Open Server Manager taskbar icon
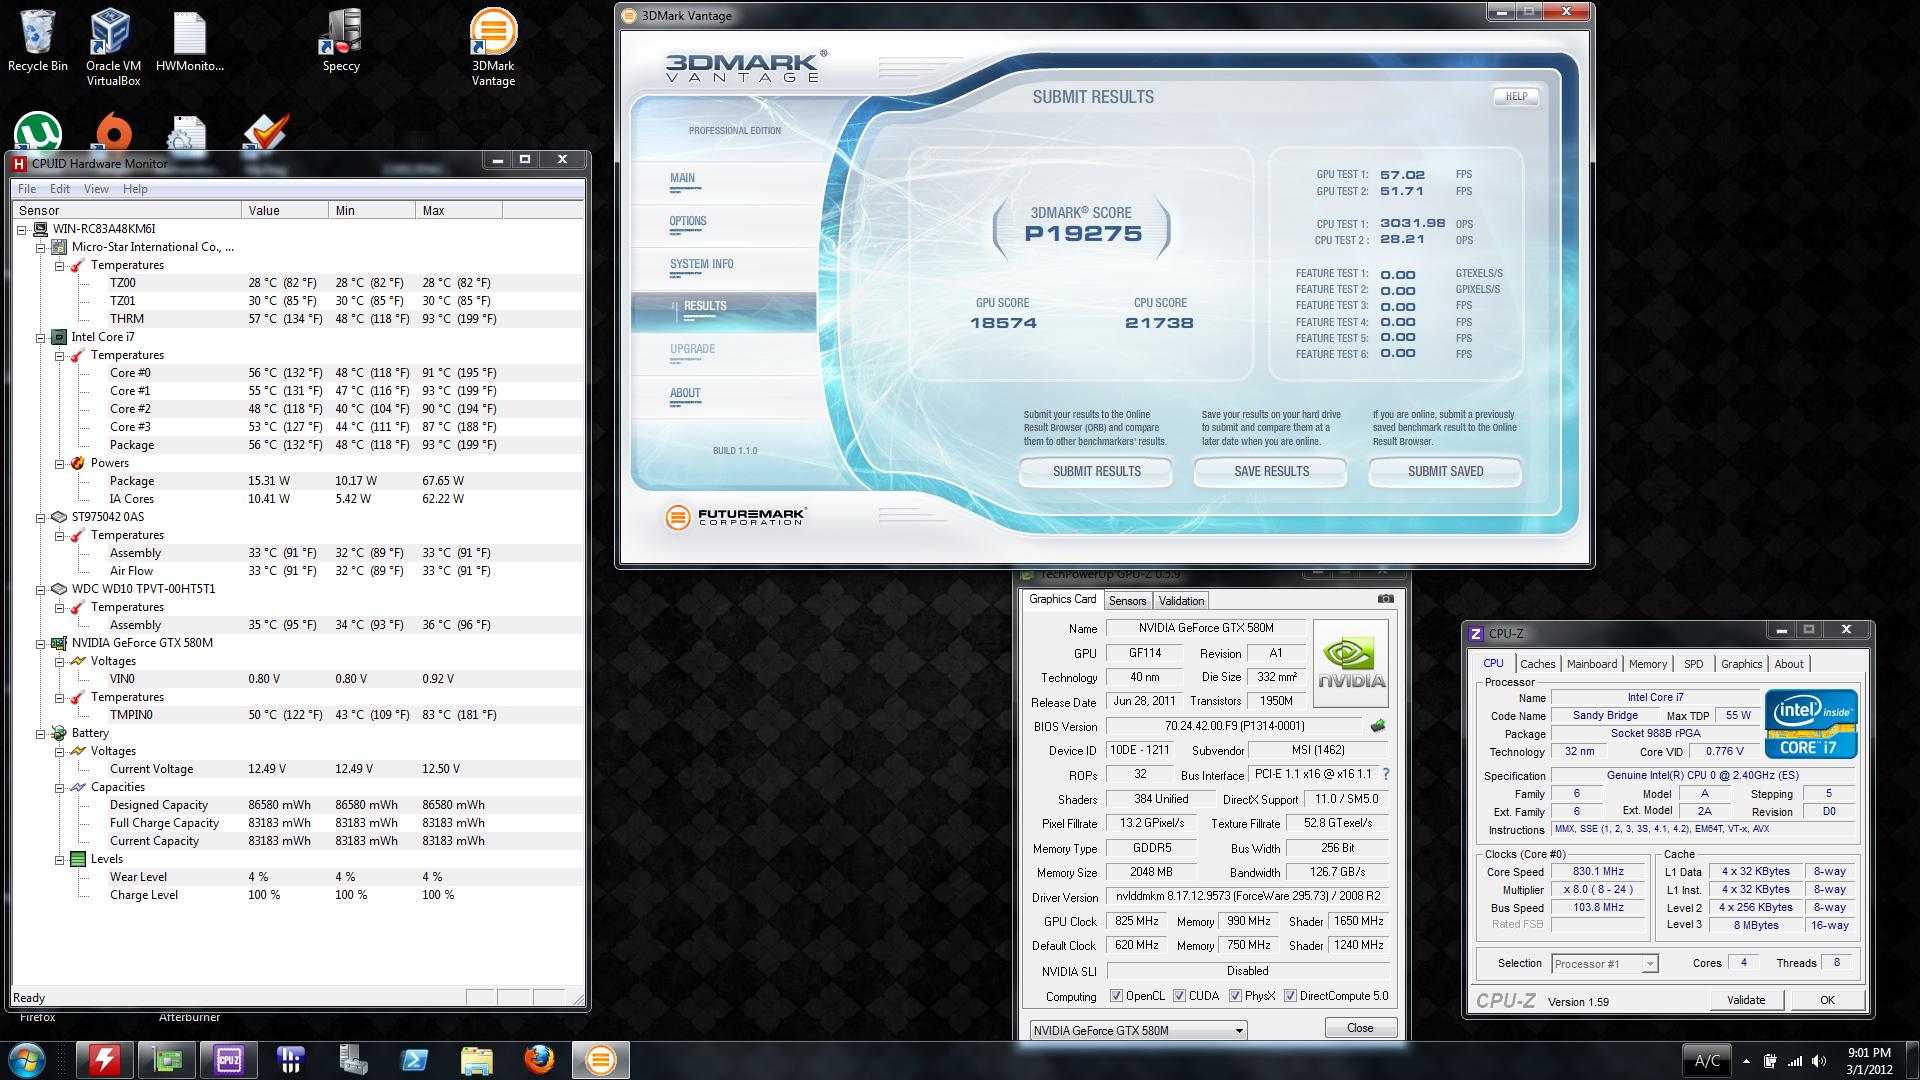This screenshot has height=1080, width=1920. (353, 1060)
